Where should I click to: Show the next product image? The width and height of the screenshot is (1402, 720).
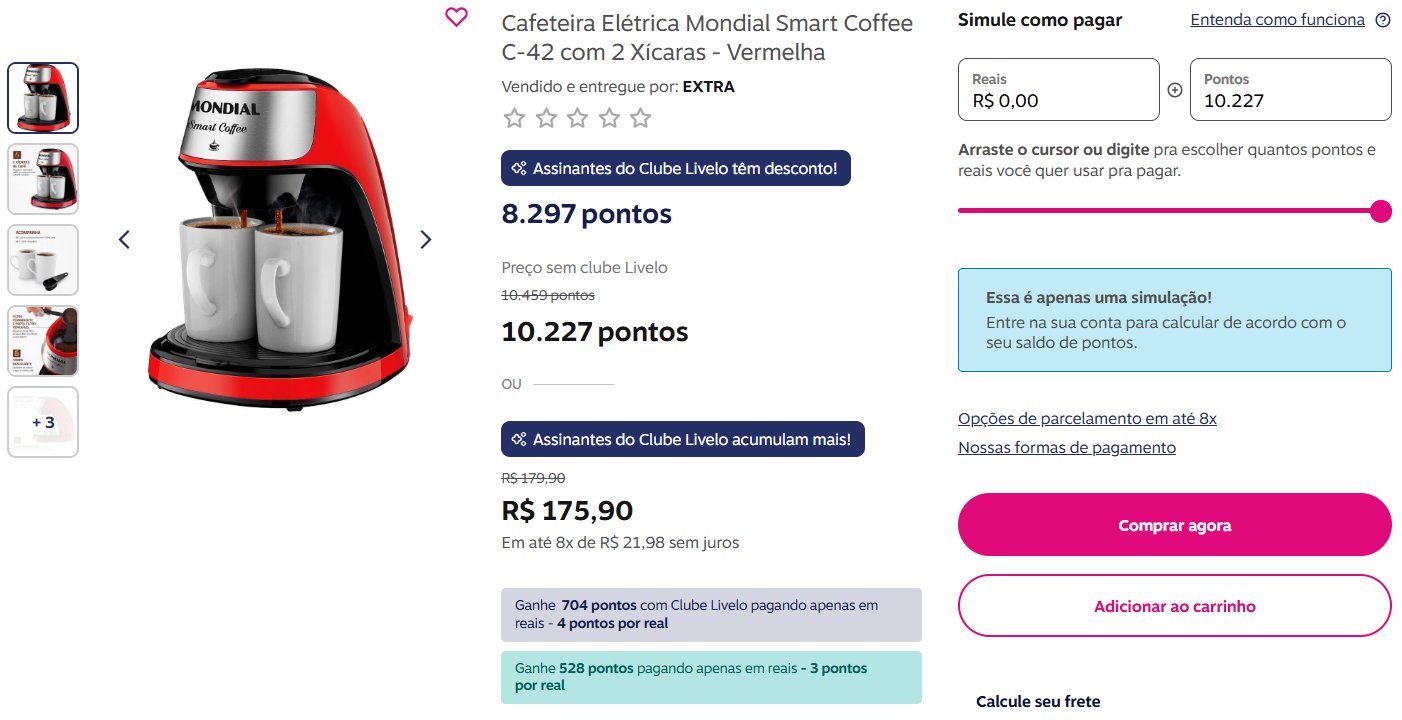coord(426,240)
